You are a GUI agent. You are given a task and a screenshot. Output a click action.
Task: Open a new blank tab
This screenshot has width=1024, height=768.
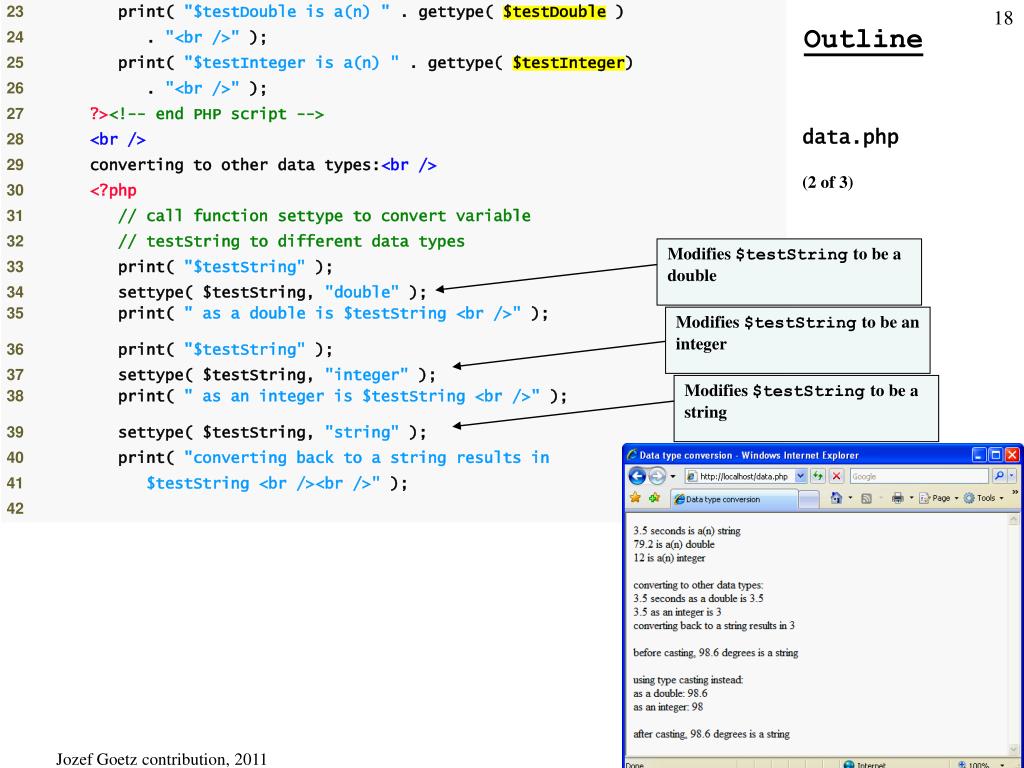click(x=809, y=500)
